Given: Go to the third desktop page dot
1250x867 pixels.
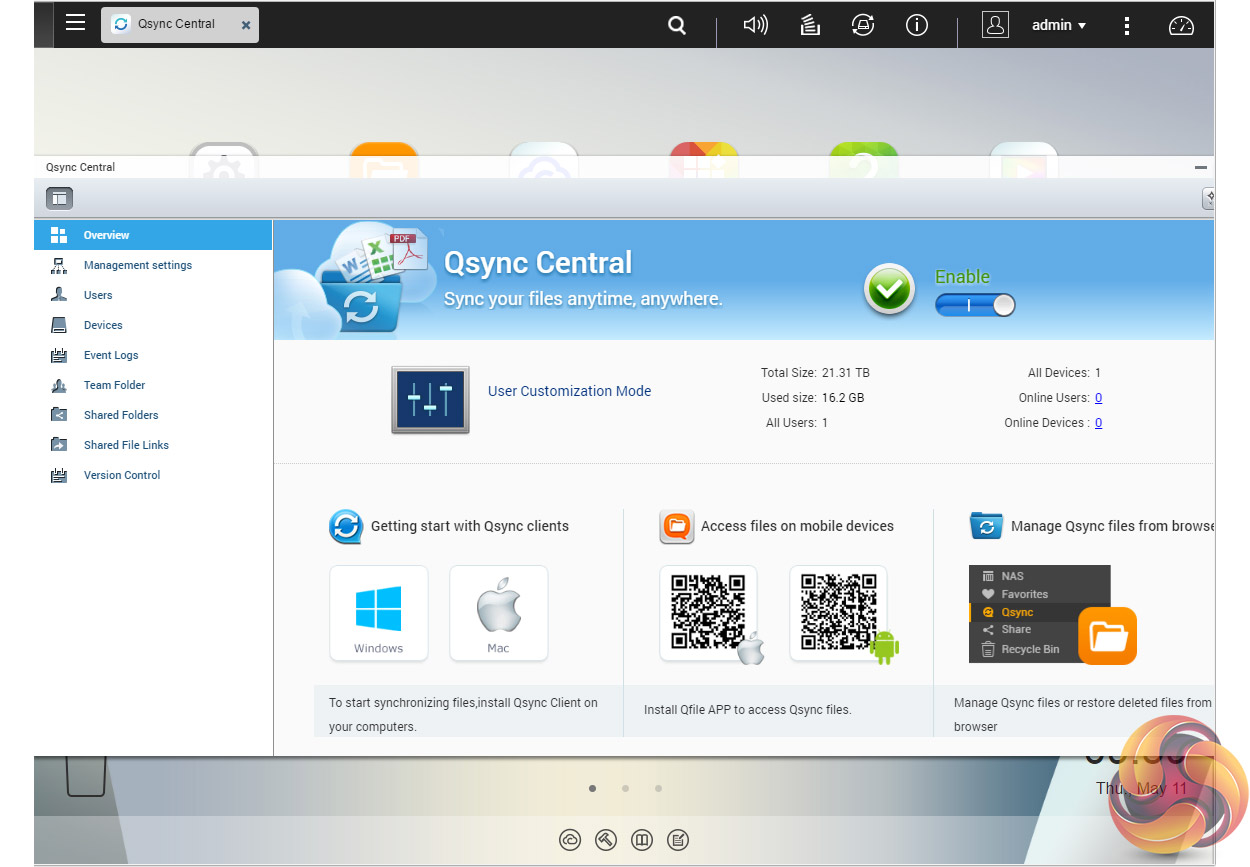Looking at the screenshot, I should click(658, 788).
